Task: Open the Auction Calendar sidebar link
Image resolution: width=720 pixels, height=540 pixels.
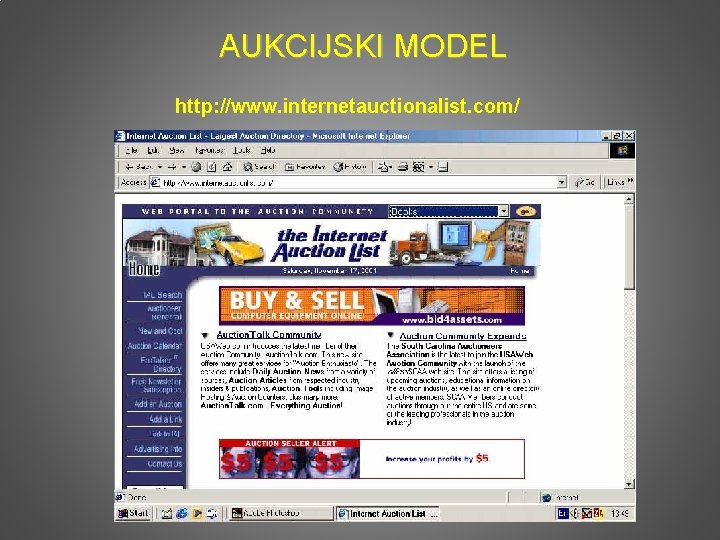Action: coord(155,346)
